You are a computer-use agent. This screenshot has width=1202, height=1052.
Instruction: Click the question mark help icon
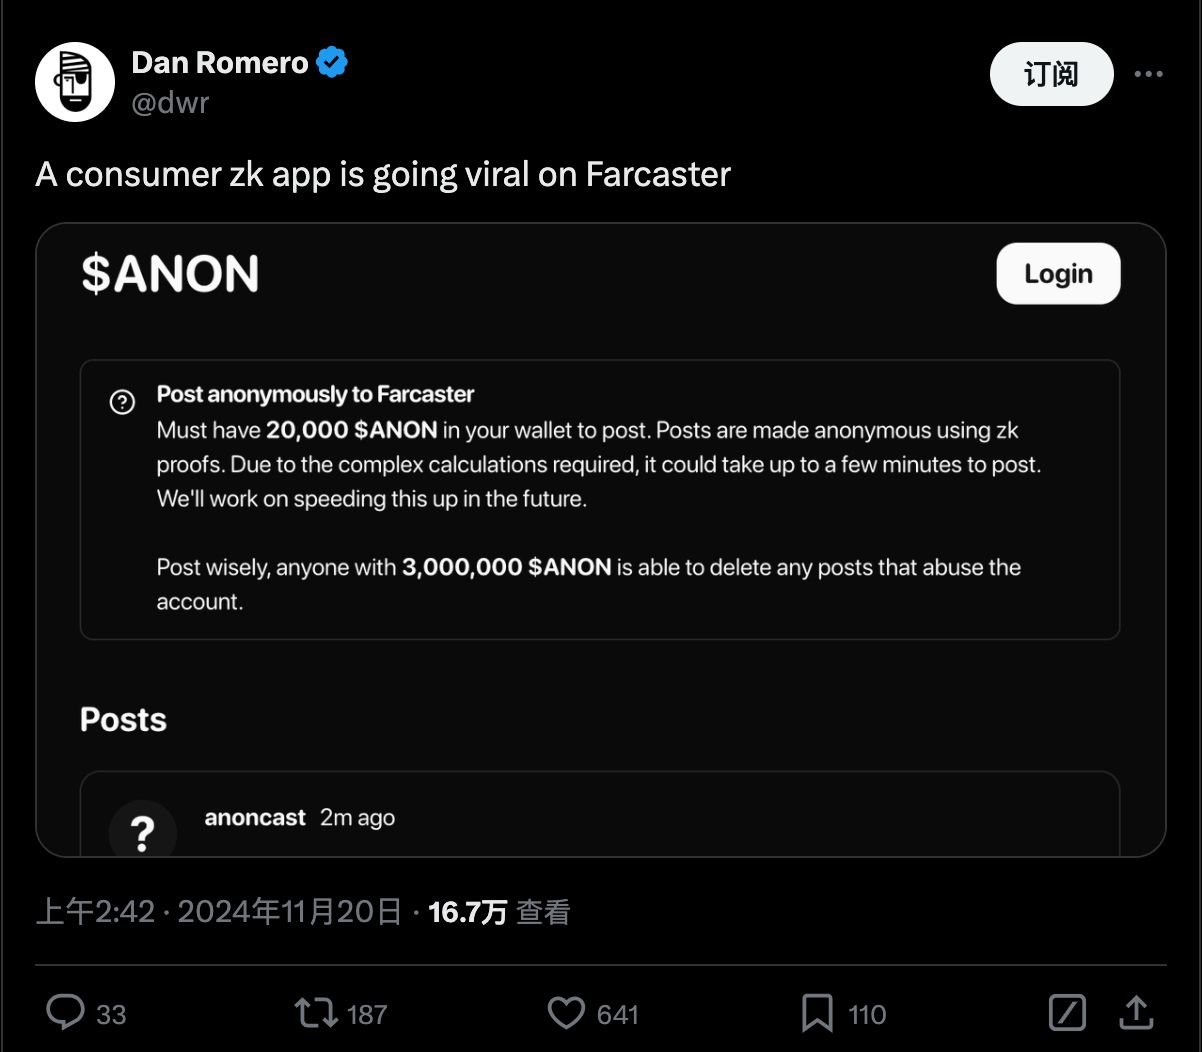[x=122, y=402]
